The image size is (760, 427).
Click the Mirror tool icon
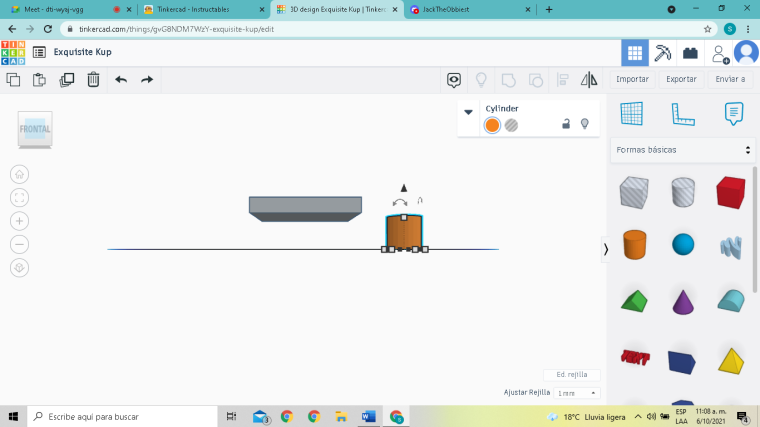[x=589, y=80]
